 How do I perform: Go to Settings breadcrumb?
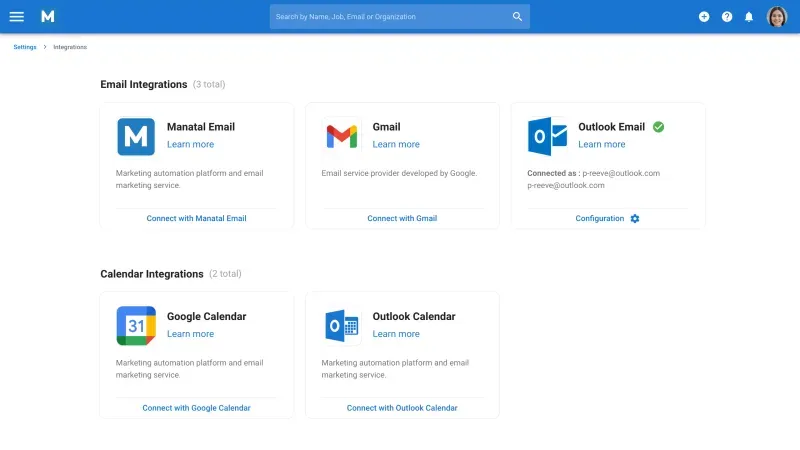[25, 47]
